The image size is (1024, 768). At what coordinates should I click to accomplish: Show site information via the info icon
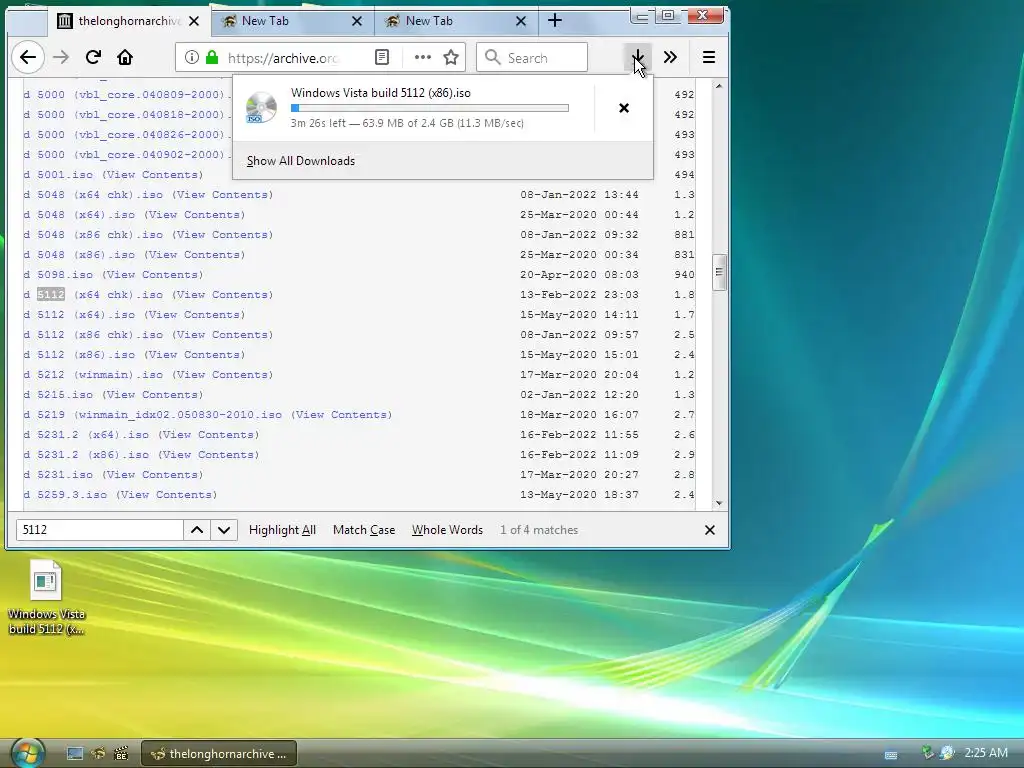(191, 57)
